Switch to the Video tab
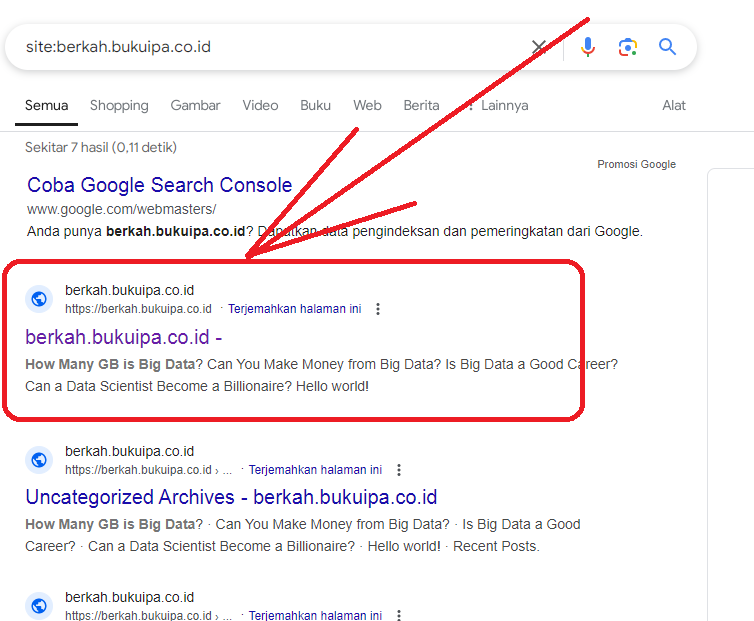Image resolution: width=754 pixels, height=621 pixels. tap(260, 105)
